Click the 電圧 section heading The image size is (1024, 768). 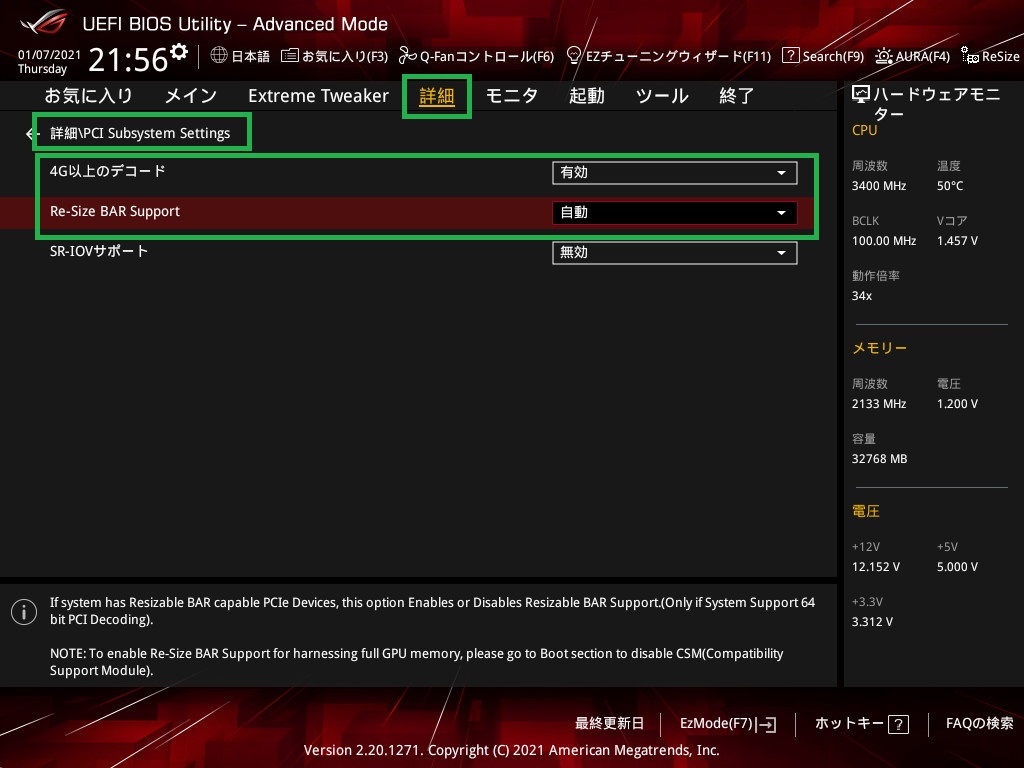point(866,511)
